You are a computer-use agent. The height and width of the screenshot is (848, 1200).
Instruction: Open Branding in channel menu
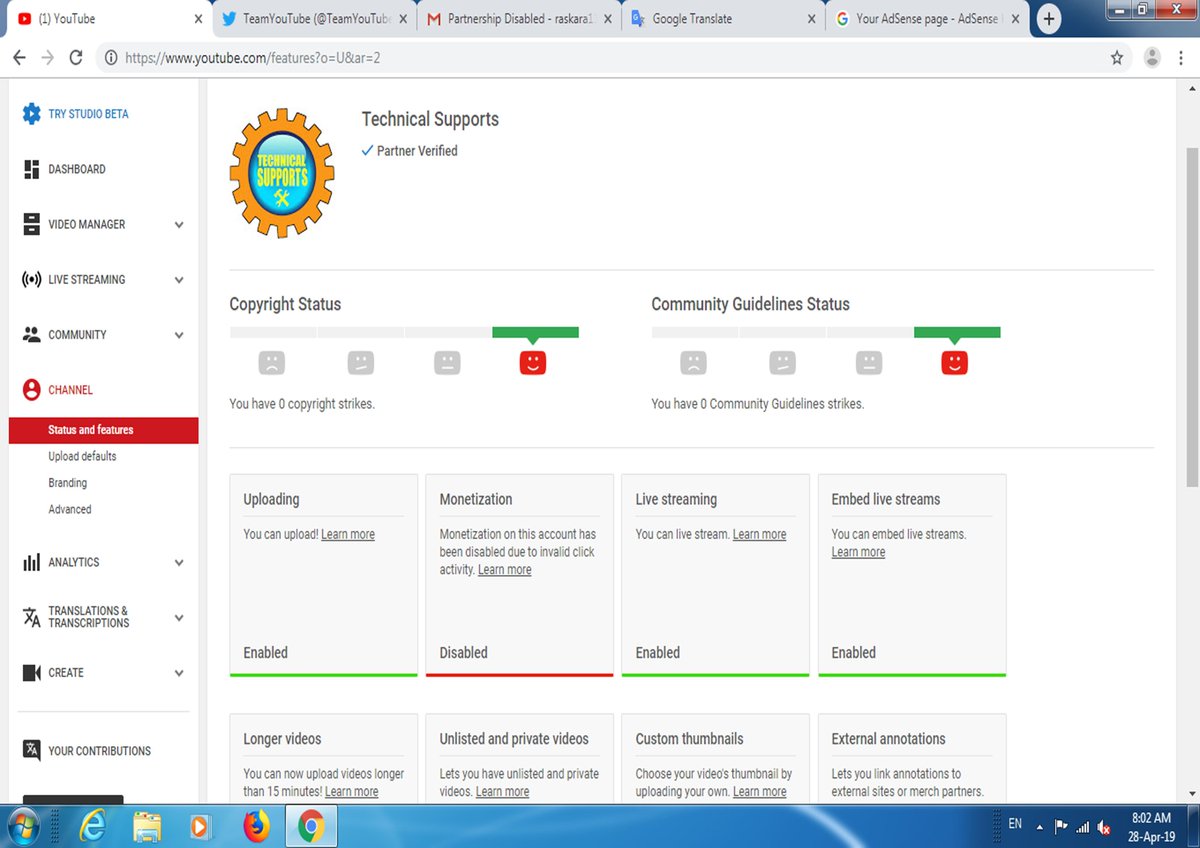point(67,483)
